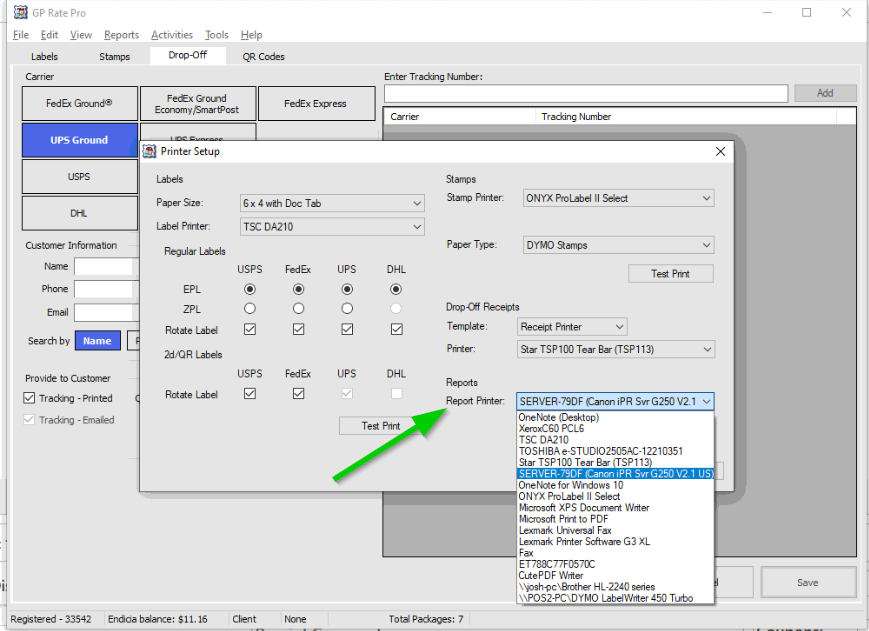
Task: Select EPL radio button for DHL
Action: pyautogui.click(x=396, y=289)
